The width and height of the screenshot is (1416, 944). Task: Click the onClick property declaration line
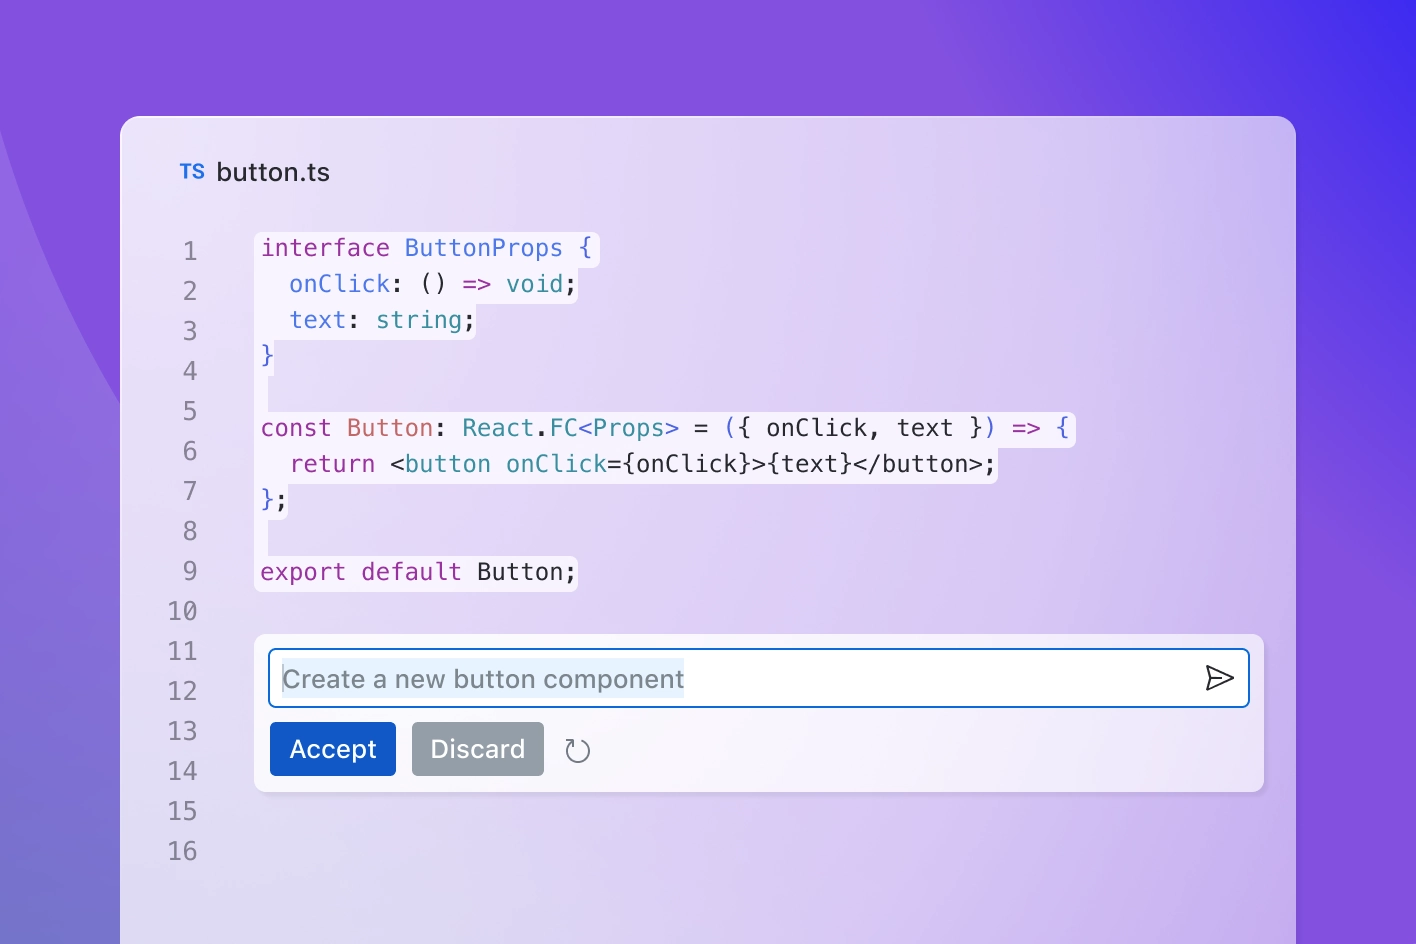tap(430, 284)
